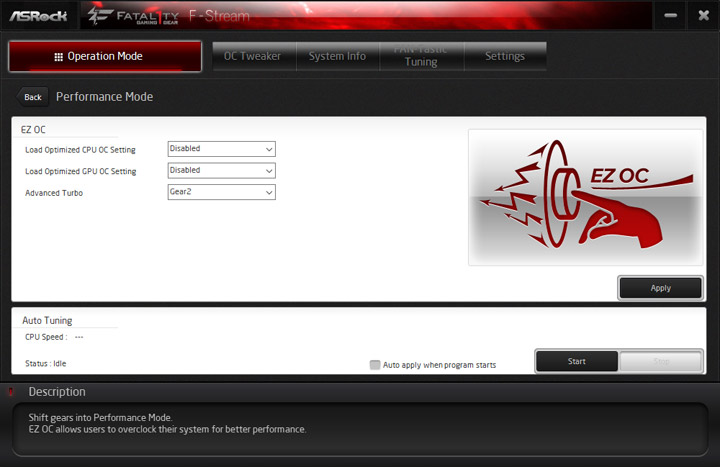Select the Operation Mode tab
This screenshot has width=720, height=467.
(x=105, y=56)
